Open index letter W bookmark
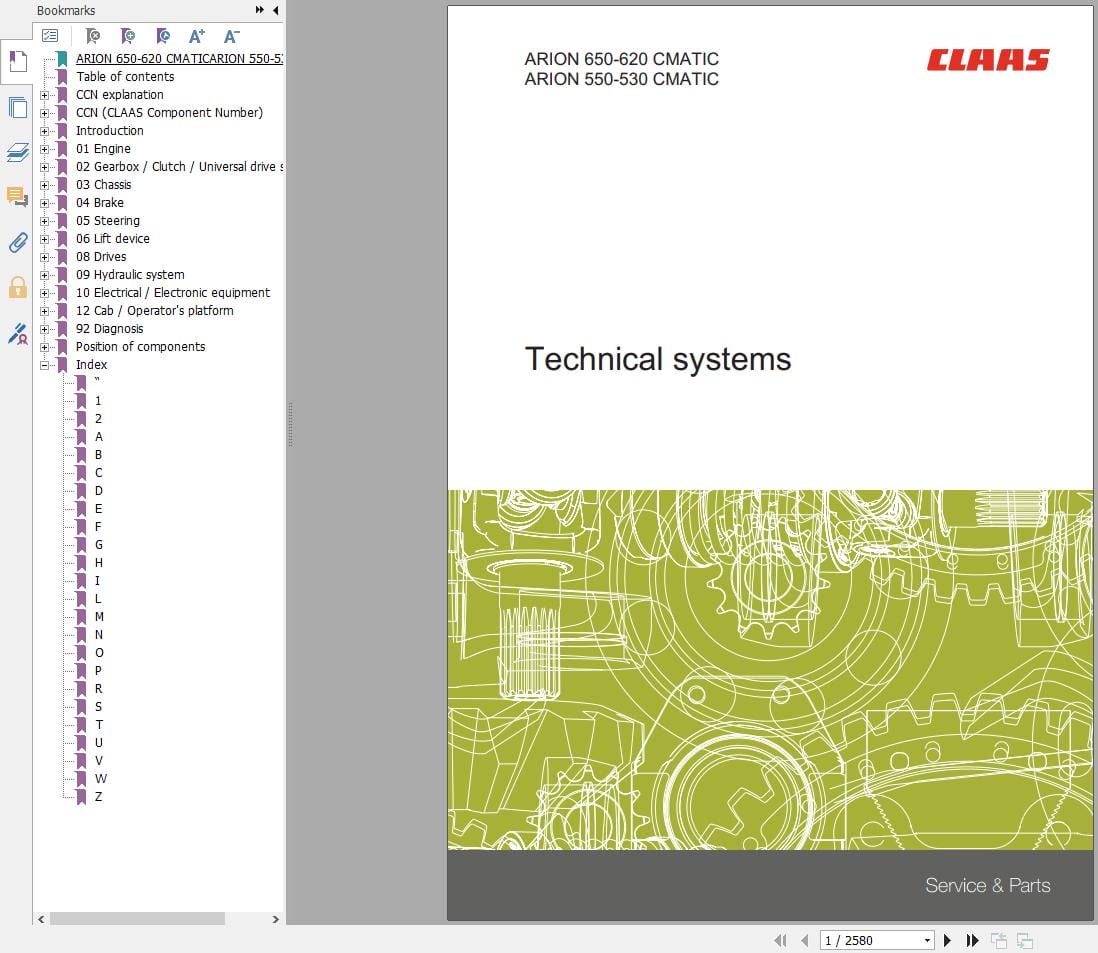The image size is (1098, 953). [x=101, y=779]
